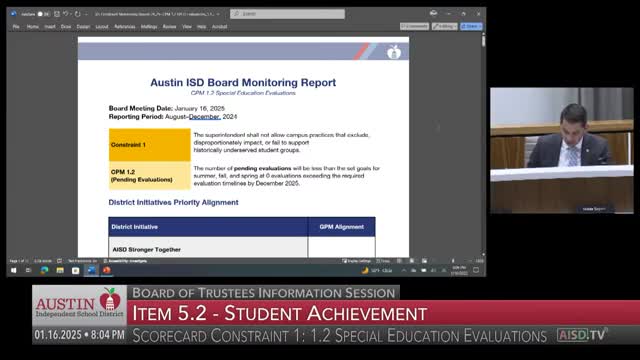Click the Undo arrow icon
Image resolution: width=640 pixels, height=360 pixels.
tap(65, 14)
